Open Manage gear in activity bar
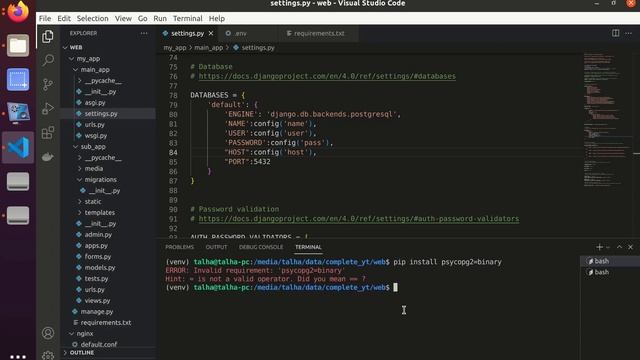 (48, 355)
